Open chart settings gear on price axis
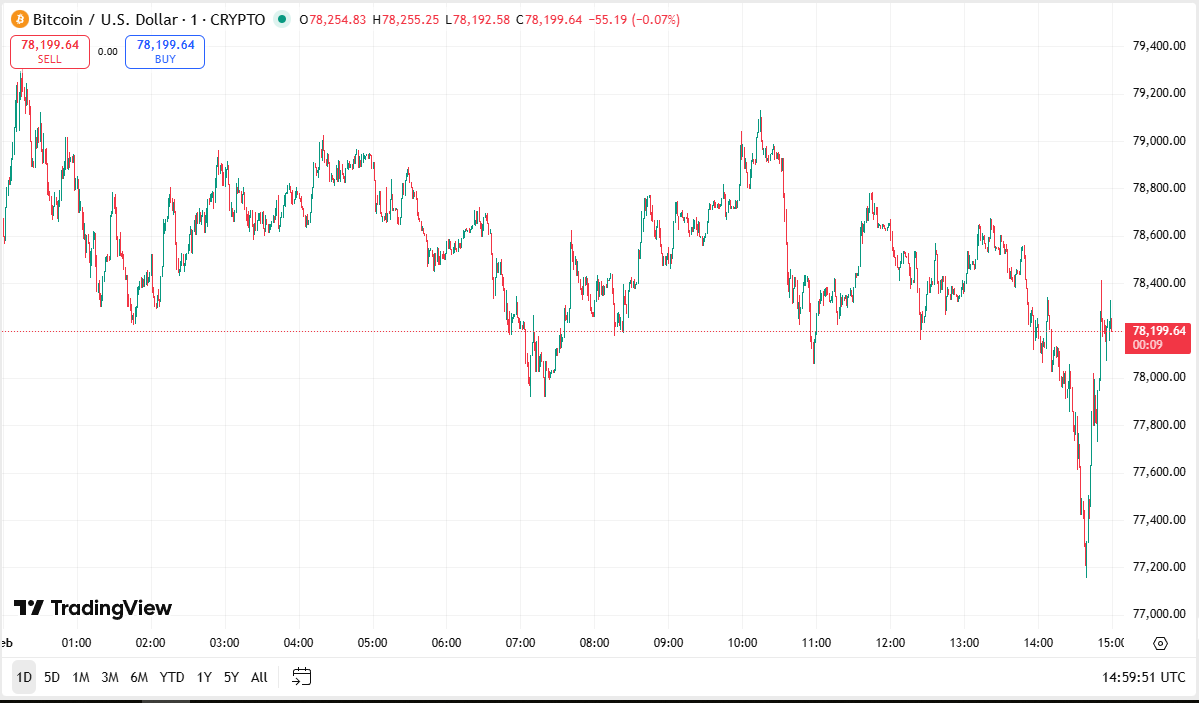Screen dimensions: 1199x703 (x=1160, y=643)
